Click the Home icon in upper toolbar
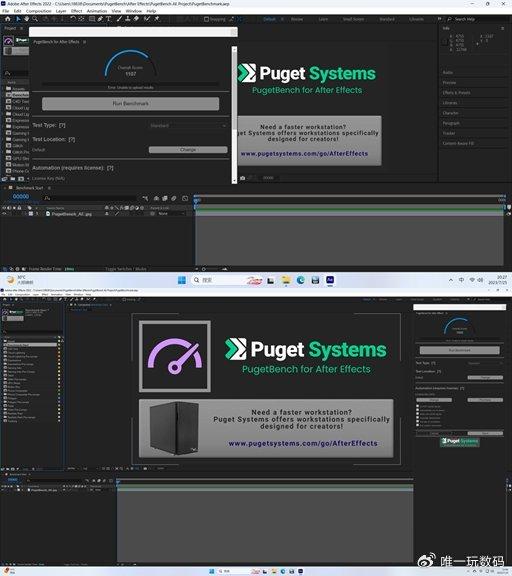 7,19
